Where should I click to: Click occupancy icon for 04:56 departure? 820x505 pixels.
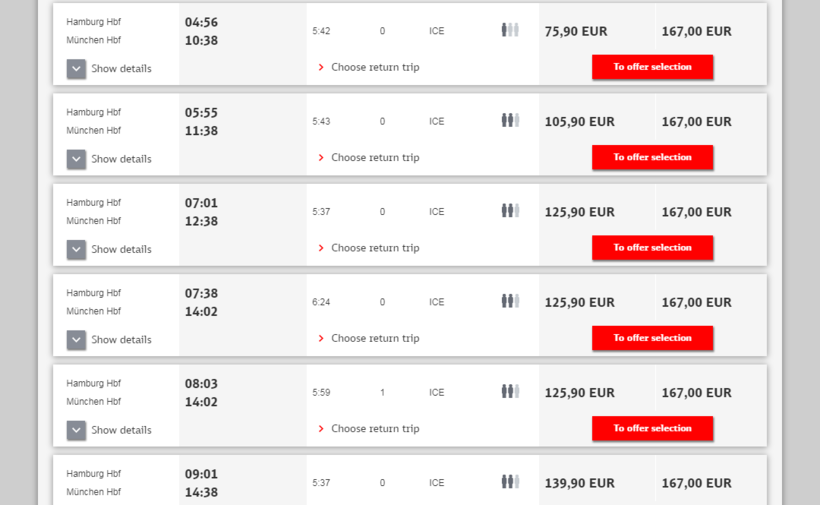tap(510, 30)
